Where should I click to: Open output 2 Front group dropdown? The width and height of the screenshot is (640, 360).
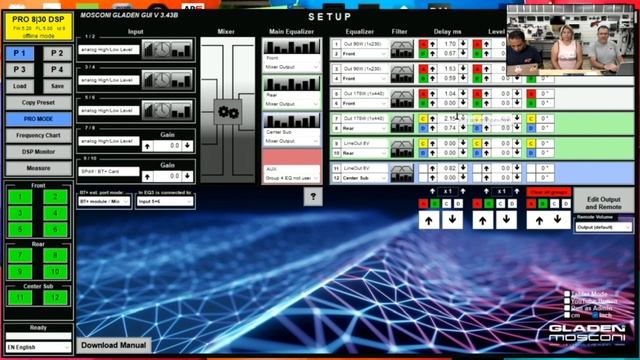click(x=364, y=54)
